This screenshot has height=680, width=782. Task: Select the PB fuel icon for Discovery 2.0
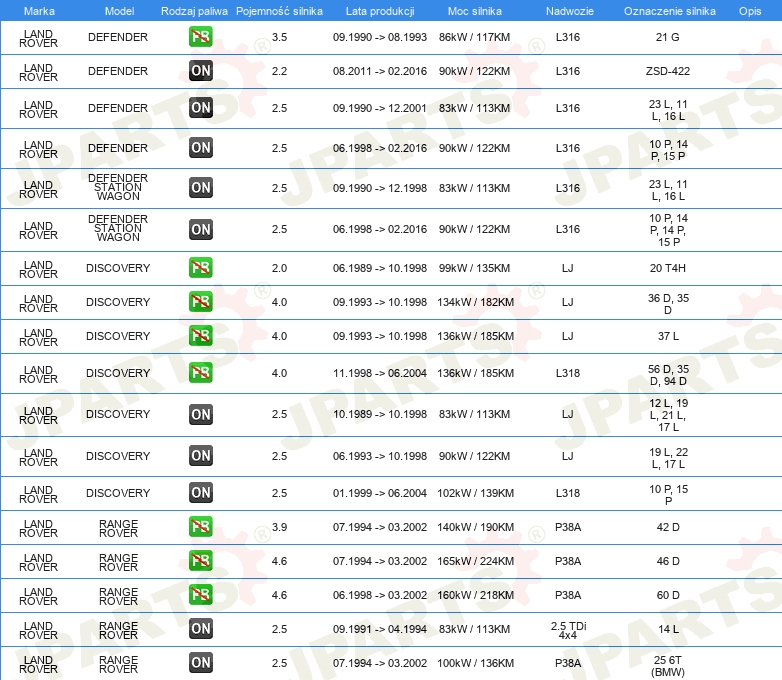coord(200,268)
